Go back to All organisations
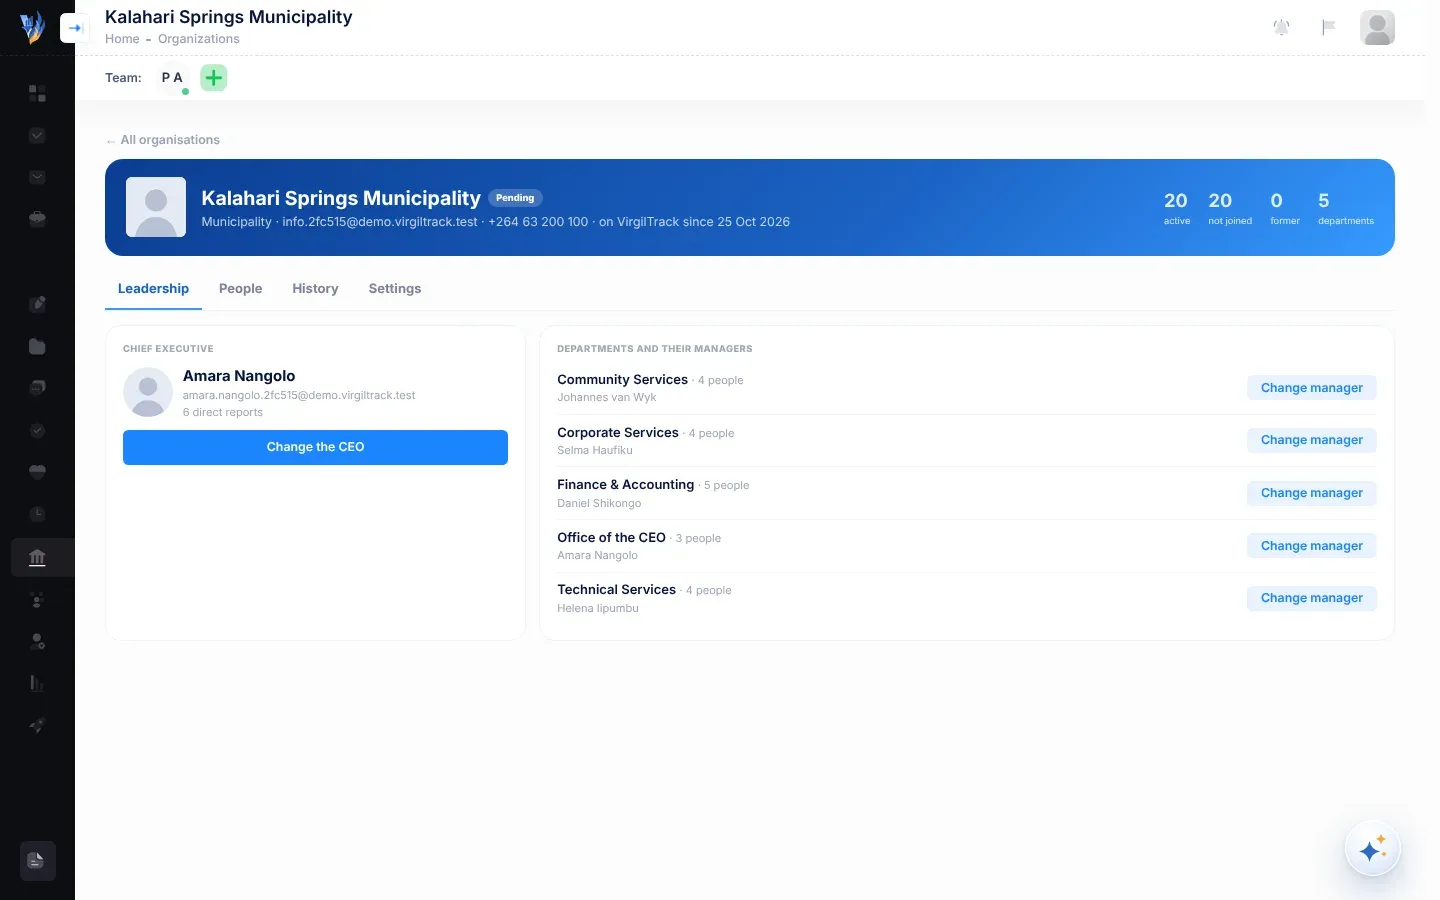 pos(163,140)
